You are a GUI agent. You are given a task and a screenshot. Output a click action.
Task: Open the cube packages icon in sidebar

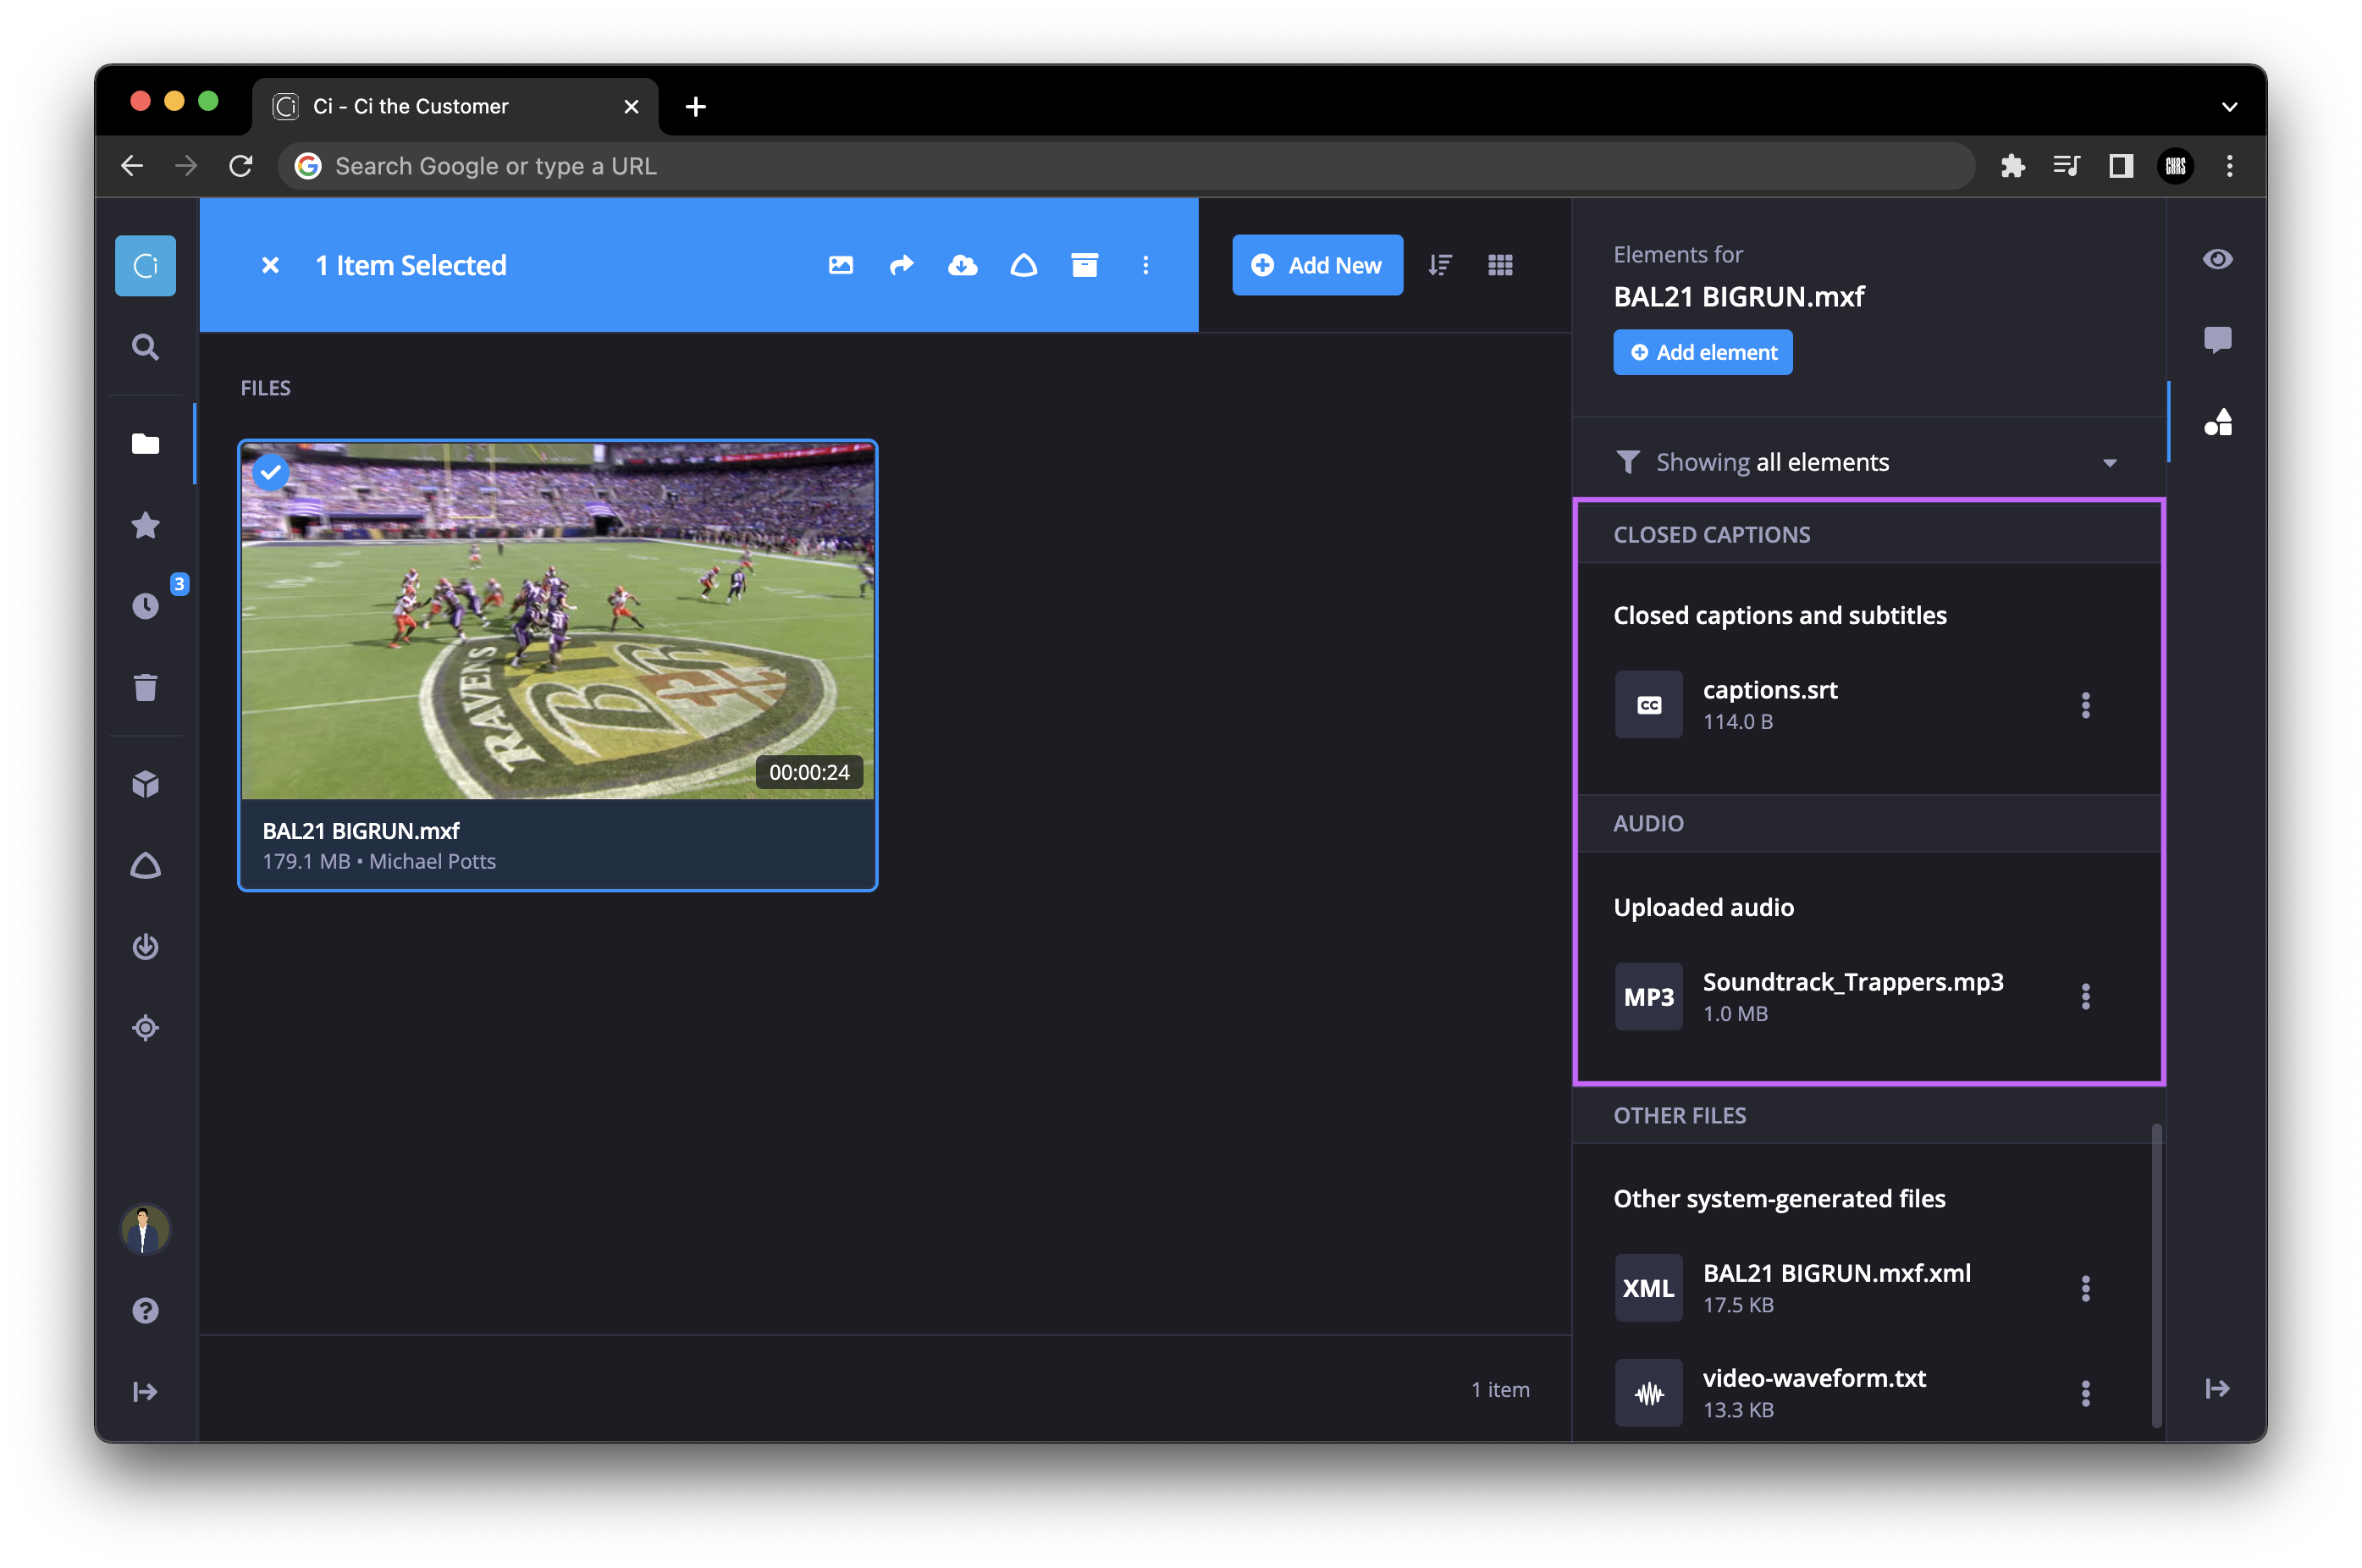(145, 784)
